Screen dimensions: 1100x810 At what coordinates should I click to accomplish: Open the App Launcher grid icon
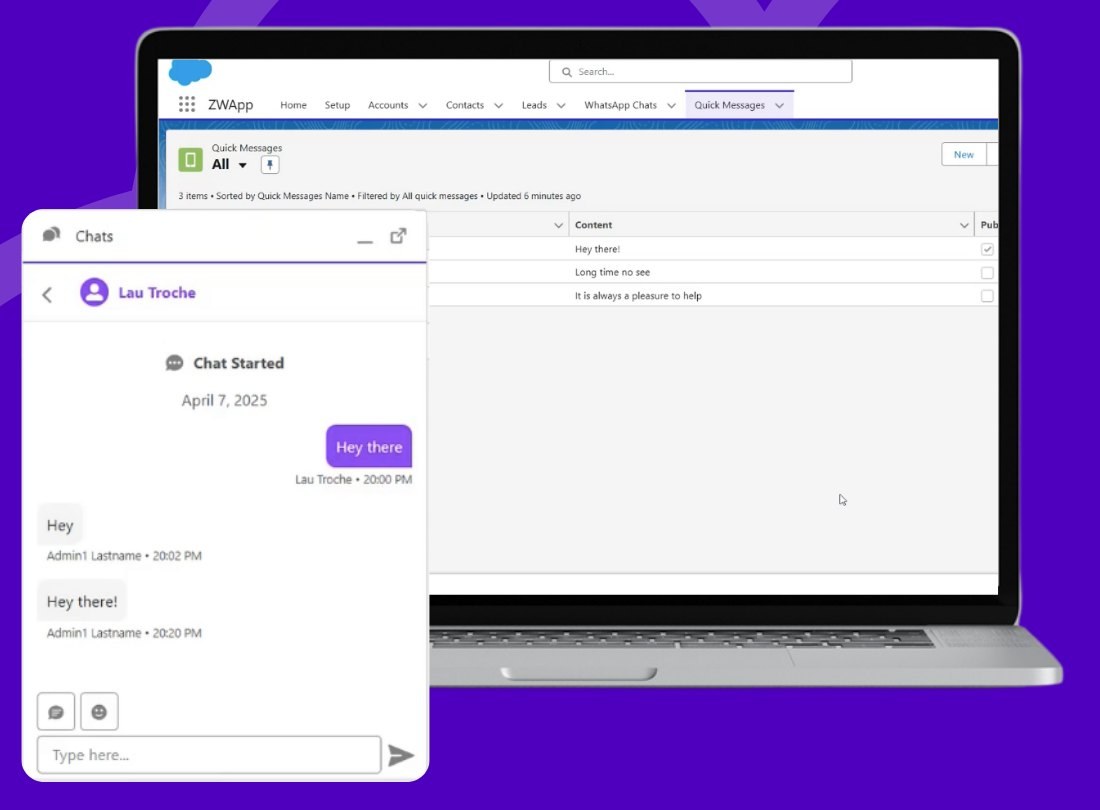click(x=187, y=104)
